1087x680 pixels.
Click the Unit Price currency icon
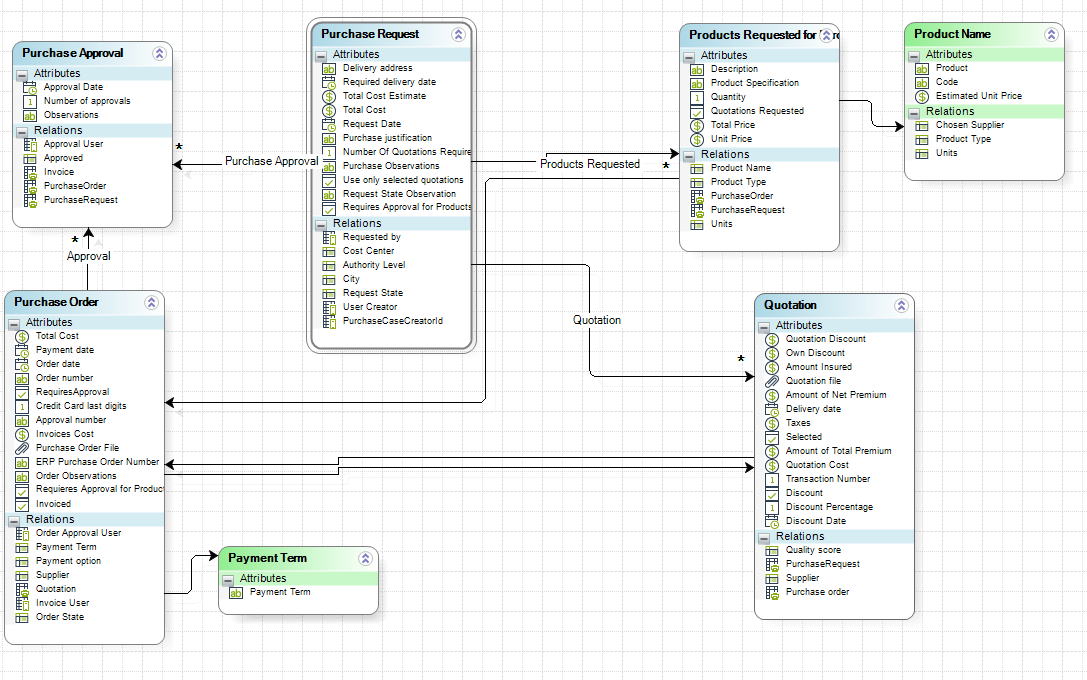[x=697, y=139]
